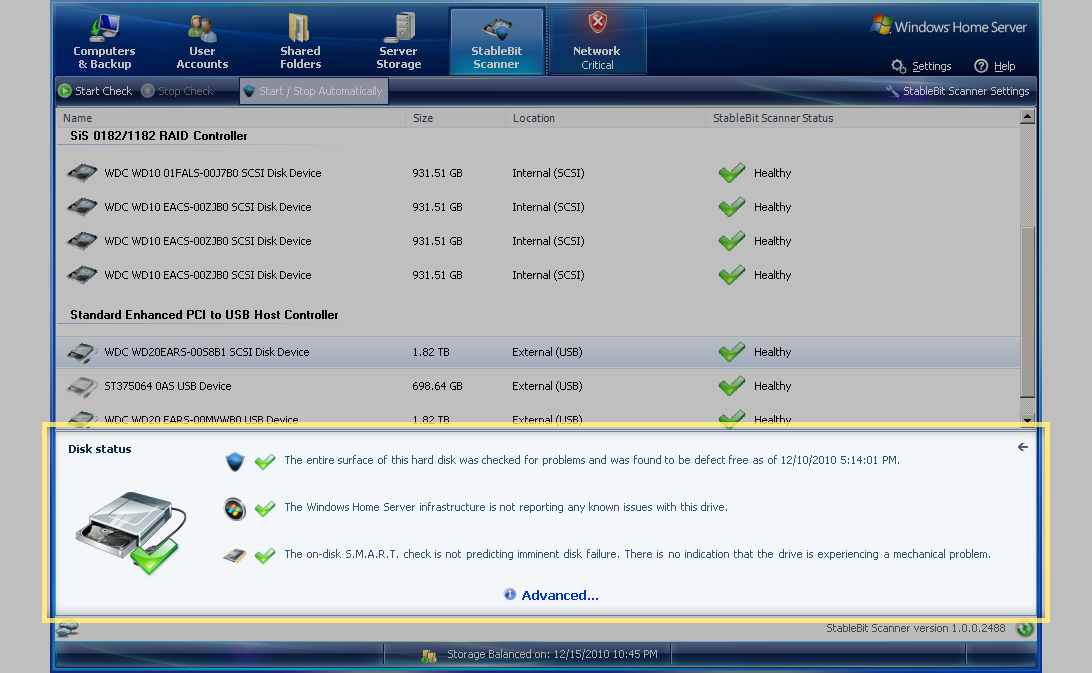
Task: Click the disk list scrollbar thumb
Action: point(1027,312)
